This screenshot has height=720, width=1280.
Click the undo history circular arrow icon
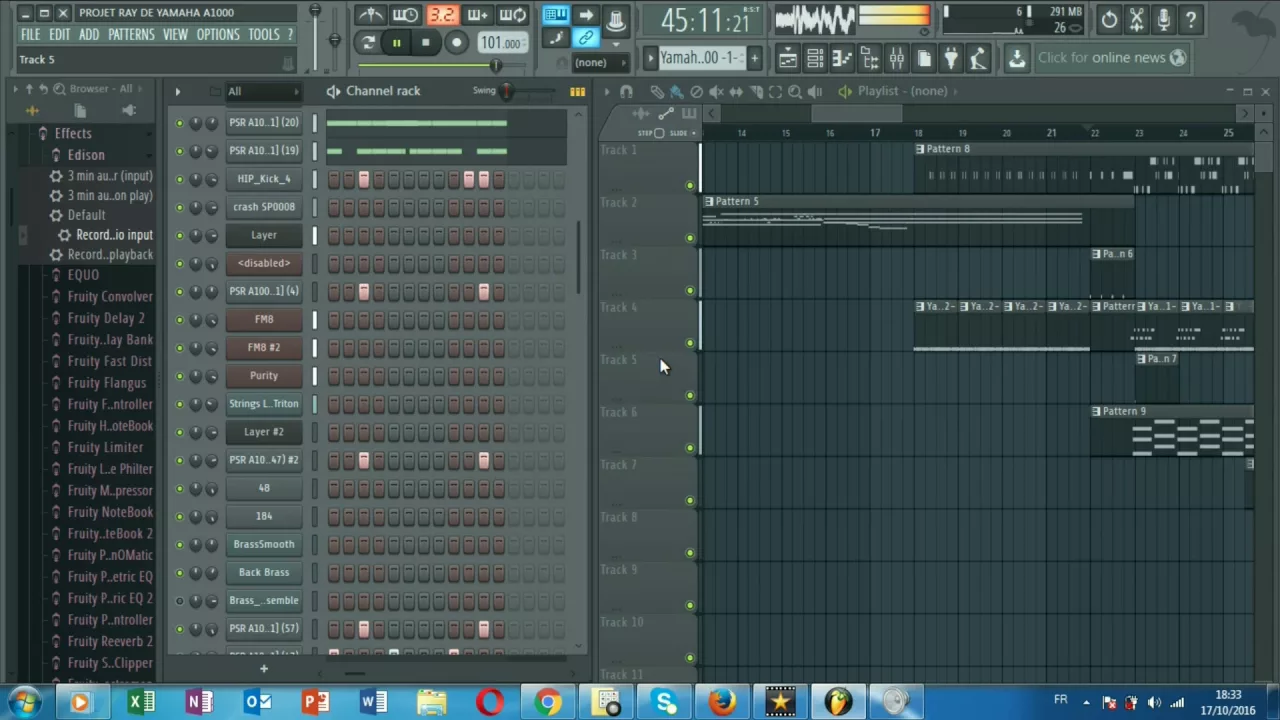1109,19
